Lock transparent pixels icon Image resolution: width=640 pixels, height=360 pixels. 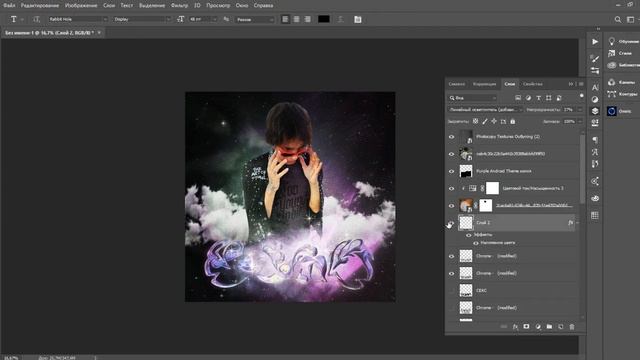476,121
